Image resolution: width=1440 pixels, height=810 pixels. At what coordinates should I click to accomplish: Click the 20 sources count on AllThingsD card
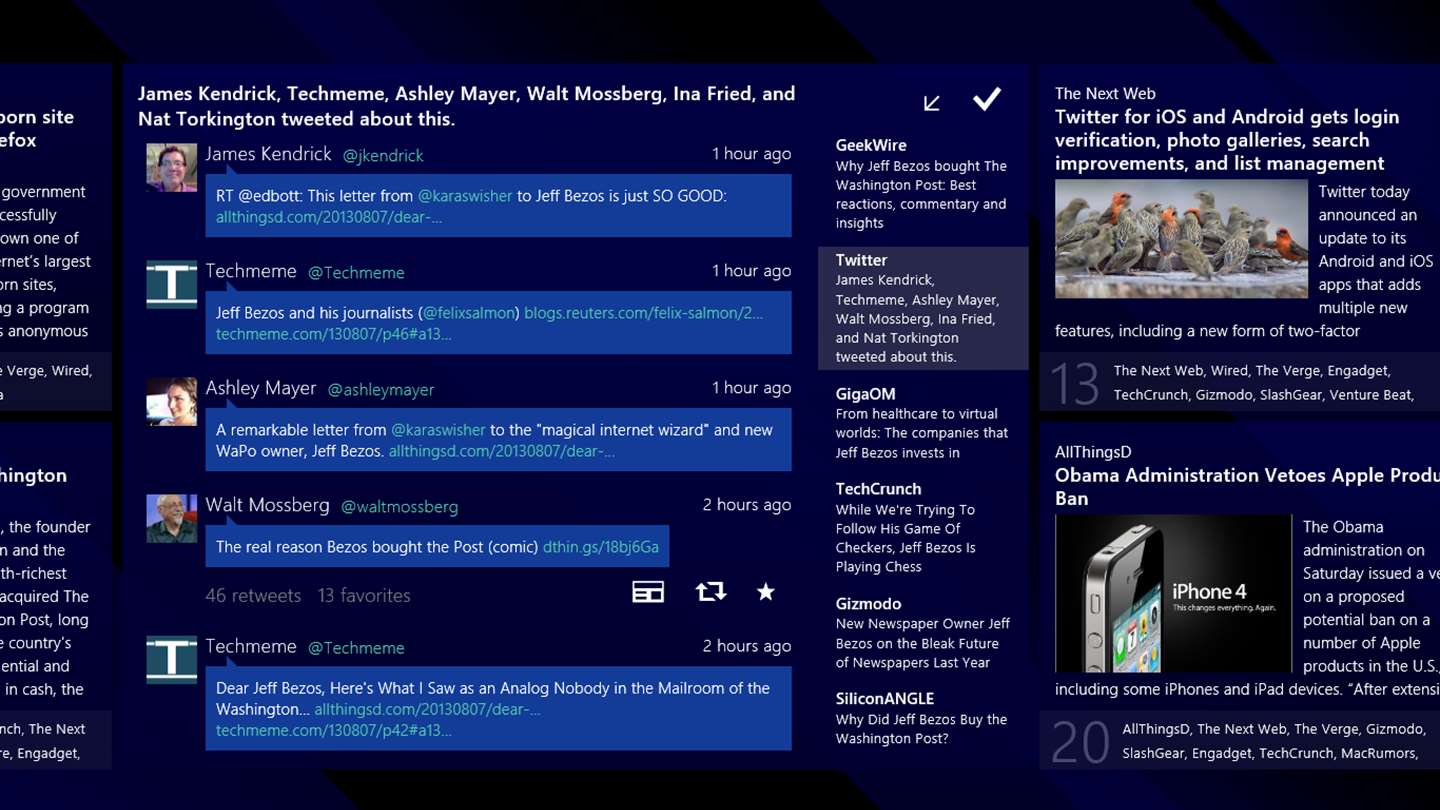[x=1080, y=743]
